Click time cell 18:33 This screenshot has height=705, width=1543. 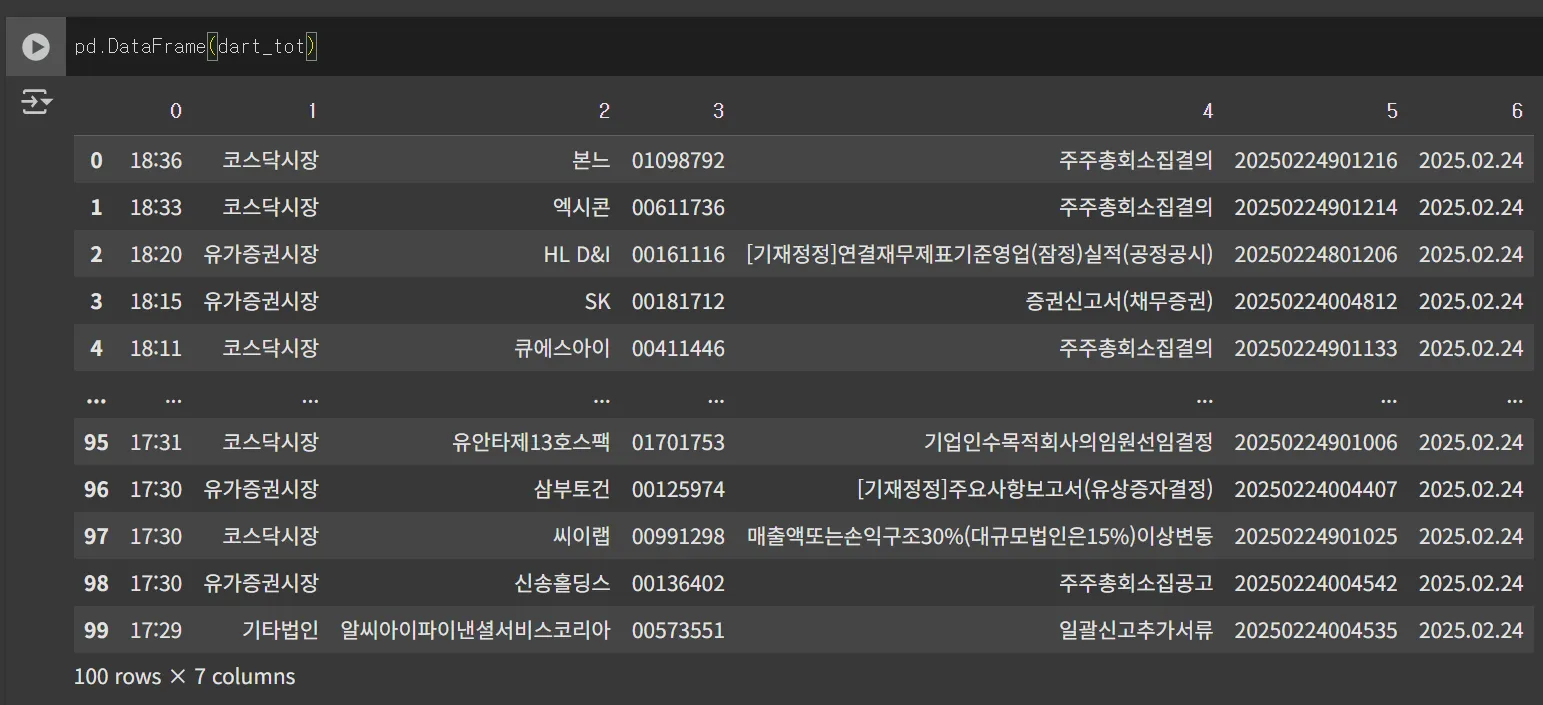point(156,207)
